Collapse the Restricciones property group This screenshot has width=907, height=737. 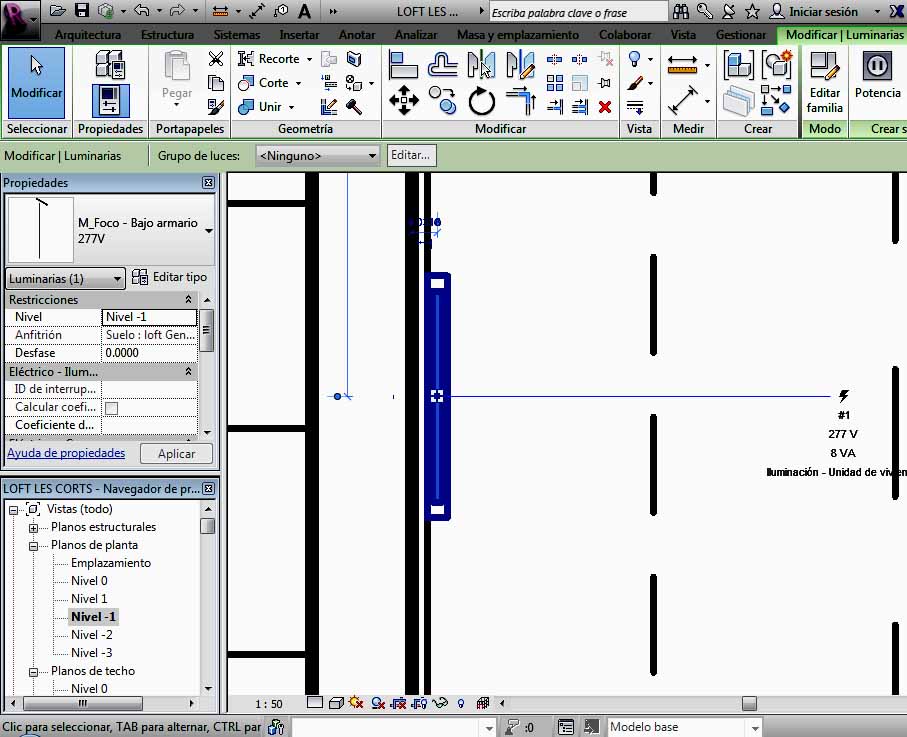tap(189, 300)
